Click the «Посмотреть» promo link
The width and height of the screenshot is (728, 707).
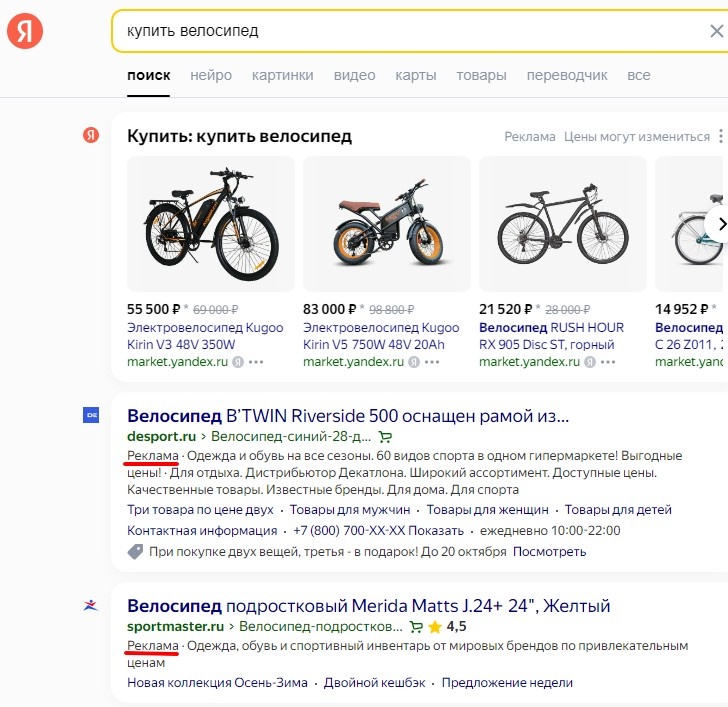pos(549,551)
